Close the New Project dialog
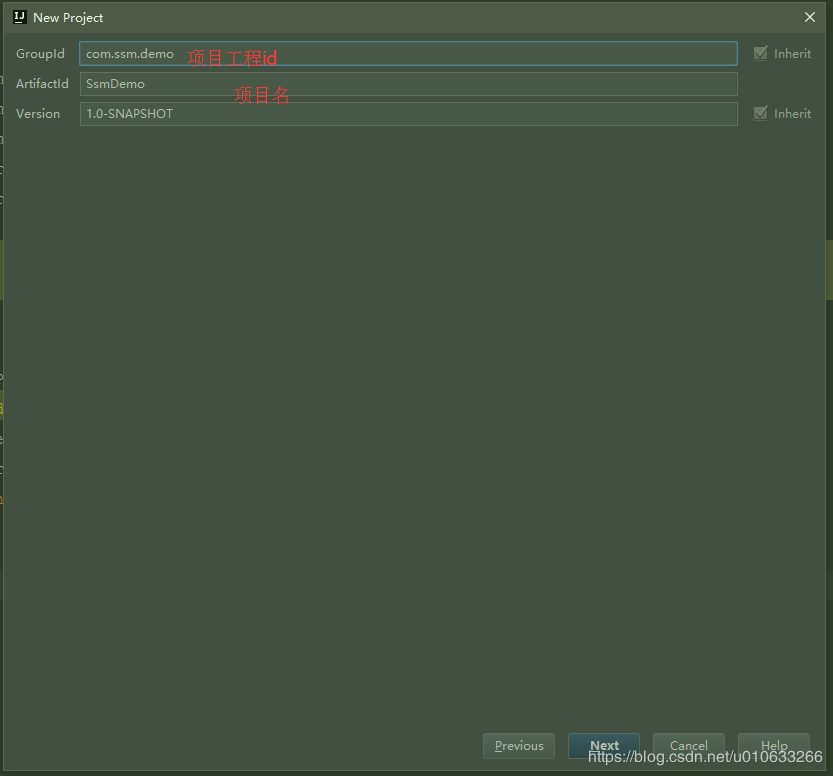This screenshot has width=833, height=776. tap(810, 17)
